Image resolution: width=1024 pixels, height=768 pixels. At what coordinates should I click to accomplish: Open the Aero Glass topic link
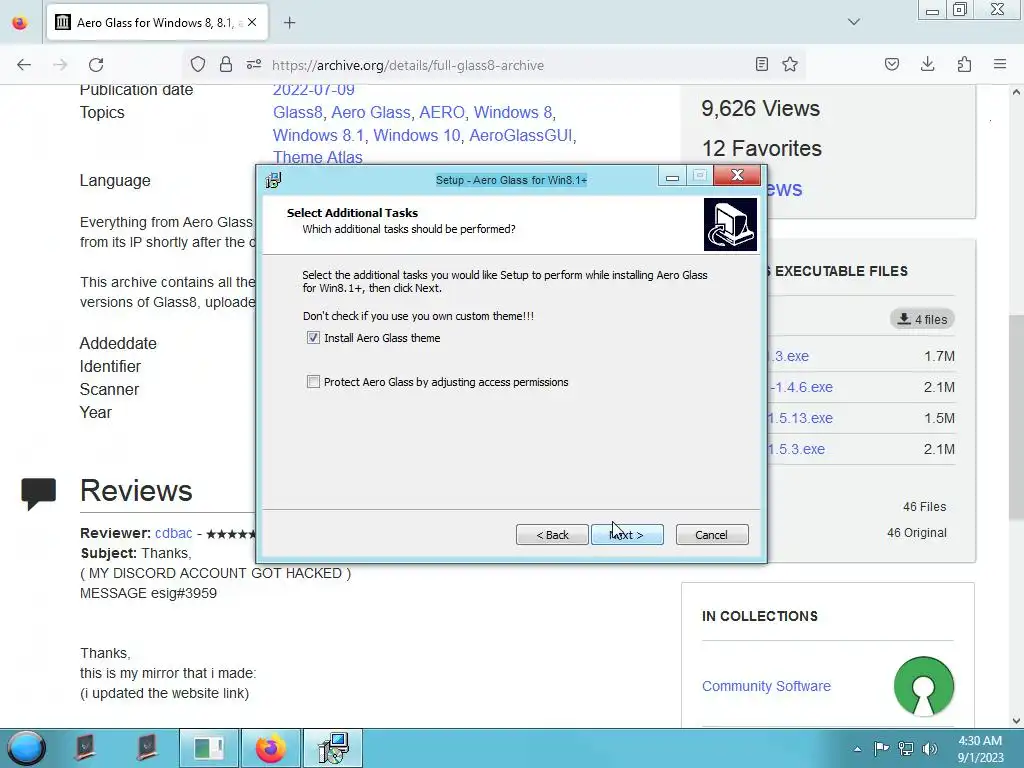tap(371, 112)
